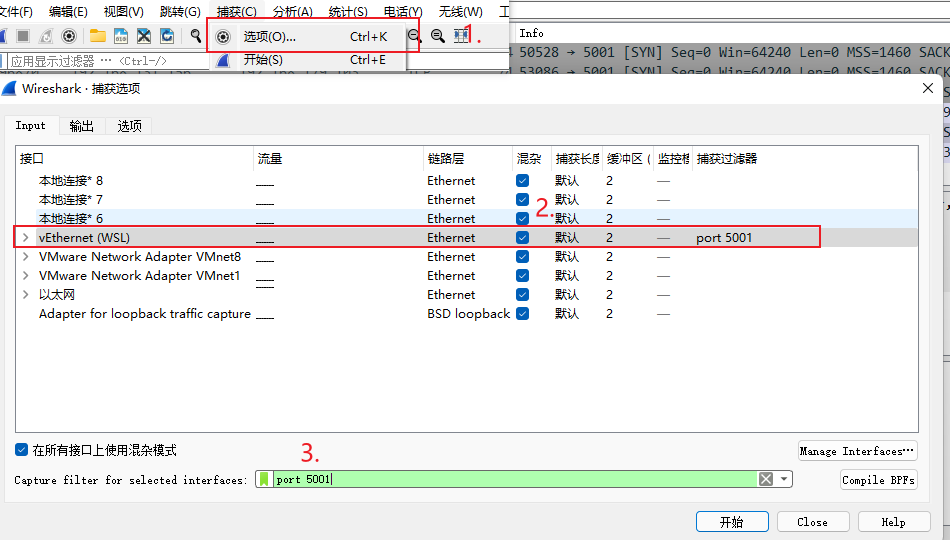Open the capture filter history dropdown arrow
This screenshot has width=950, height=540.
(x=784, y=479)
